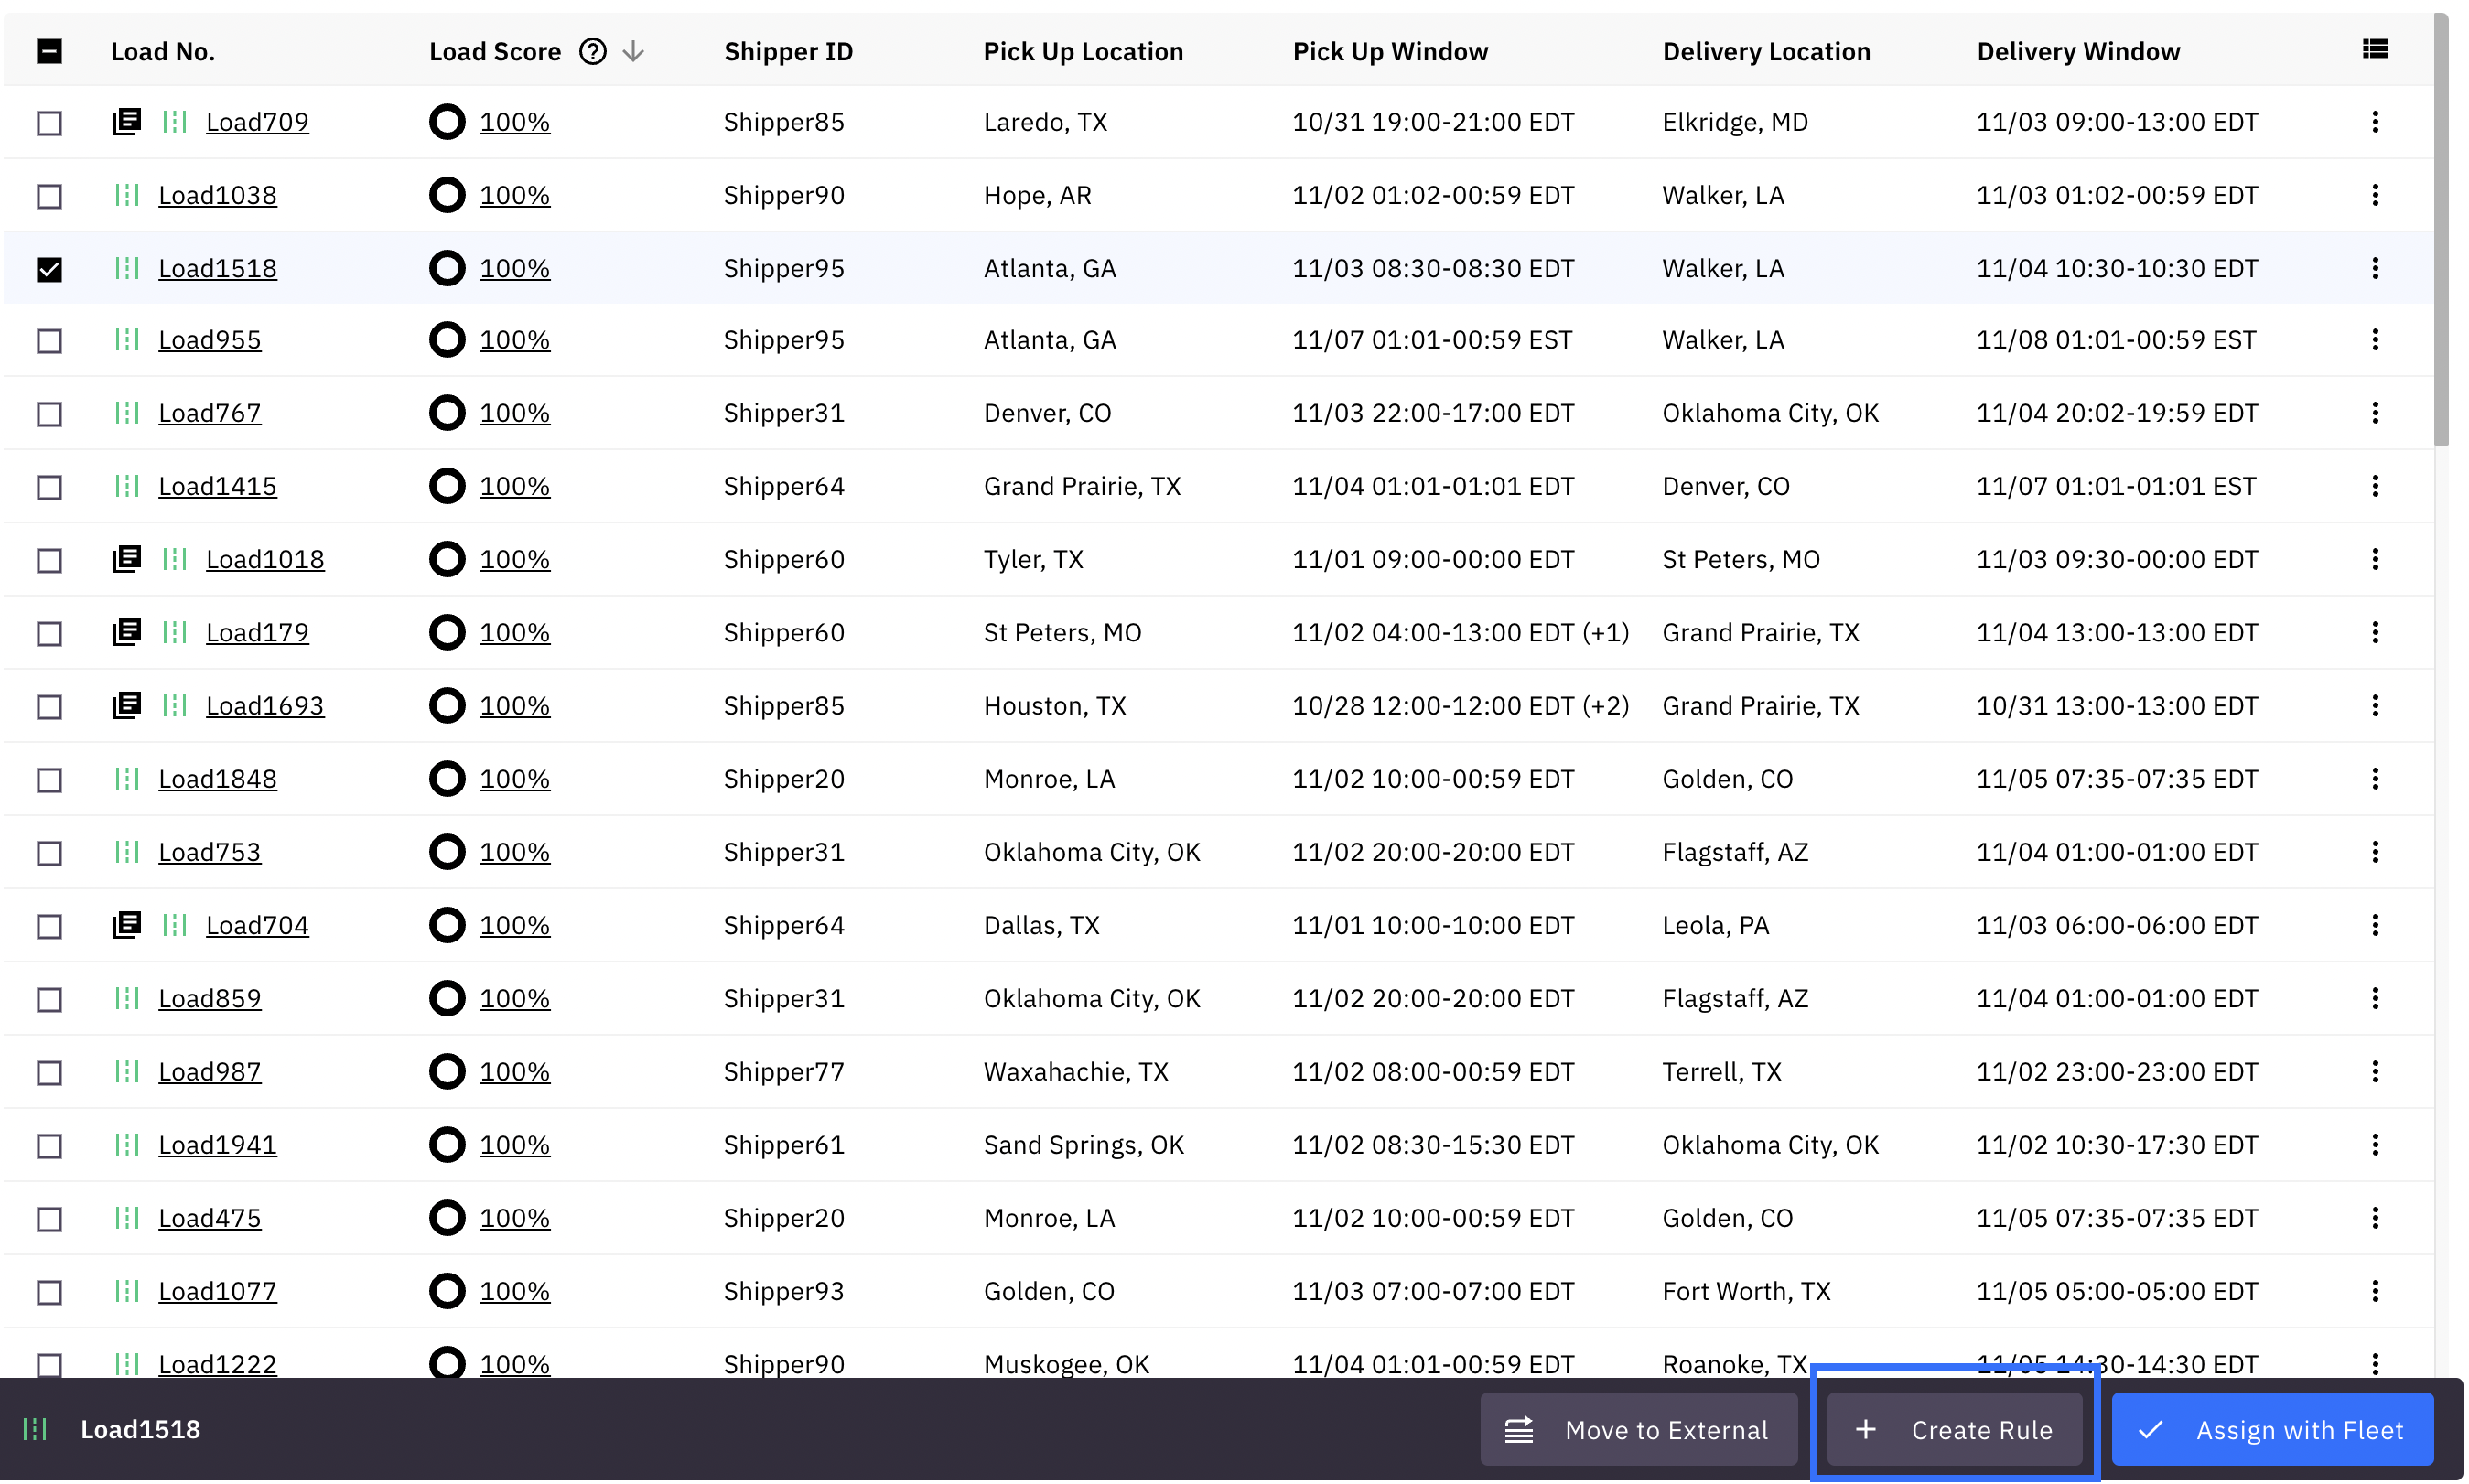Open the row actions menu for Load767
2469x1484 pixels.
[x=2375, y=412]
